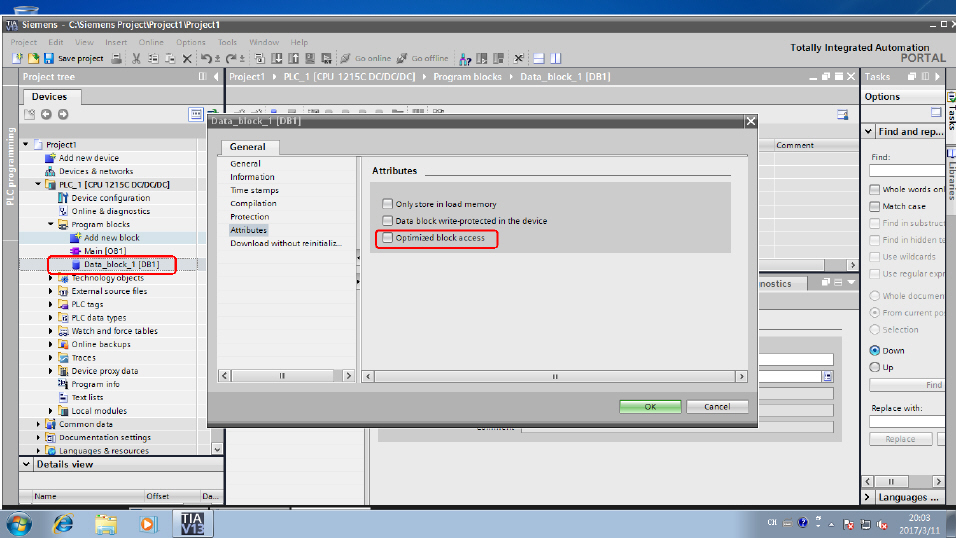Expand the Local modules node
The image size is (956, 538).
pos(50,411)
